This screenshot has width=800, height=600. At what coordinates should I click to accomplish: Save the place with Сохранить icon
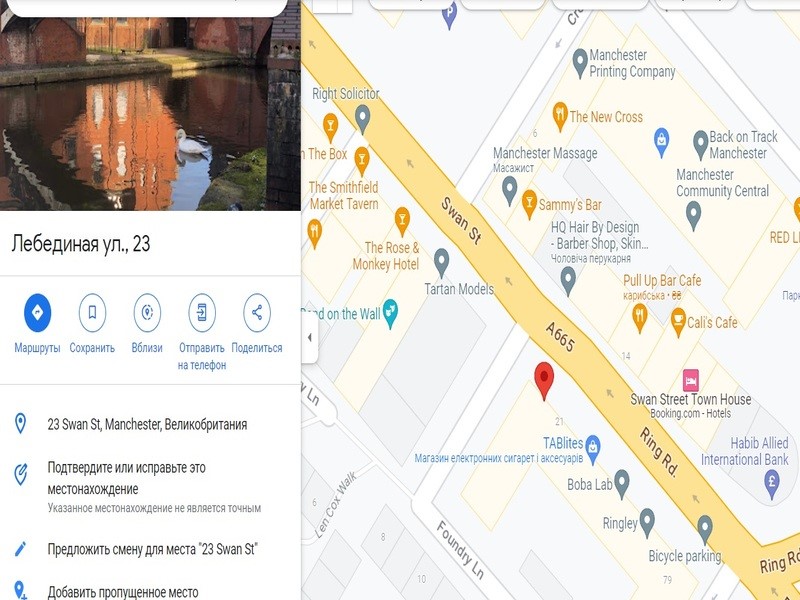click(92, 312)
